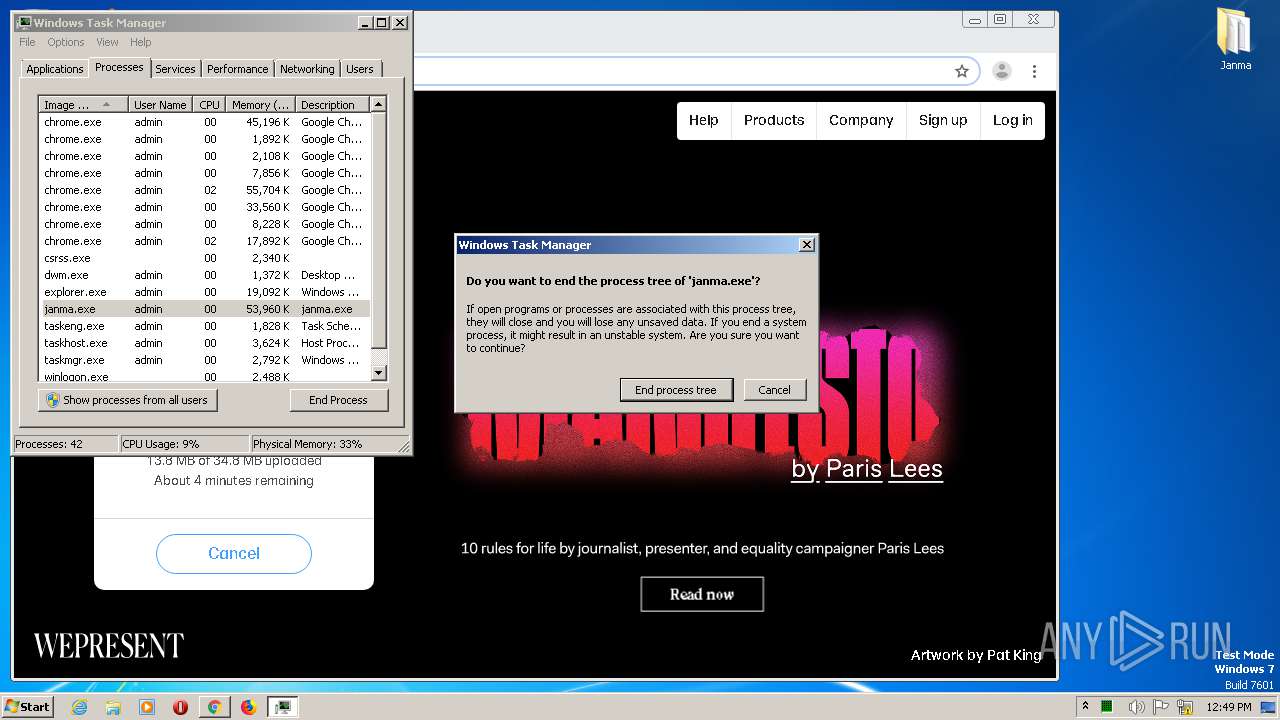
Task: Open Task Manager File menu
Action: (27, 42)
